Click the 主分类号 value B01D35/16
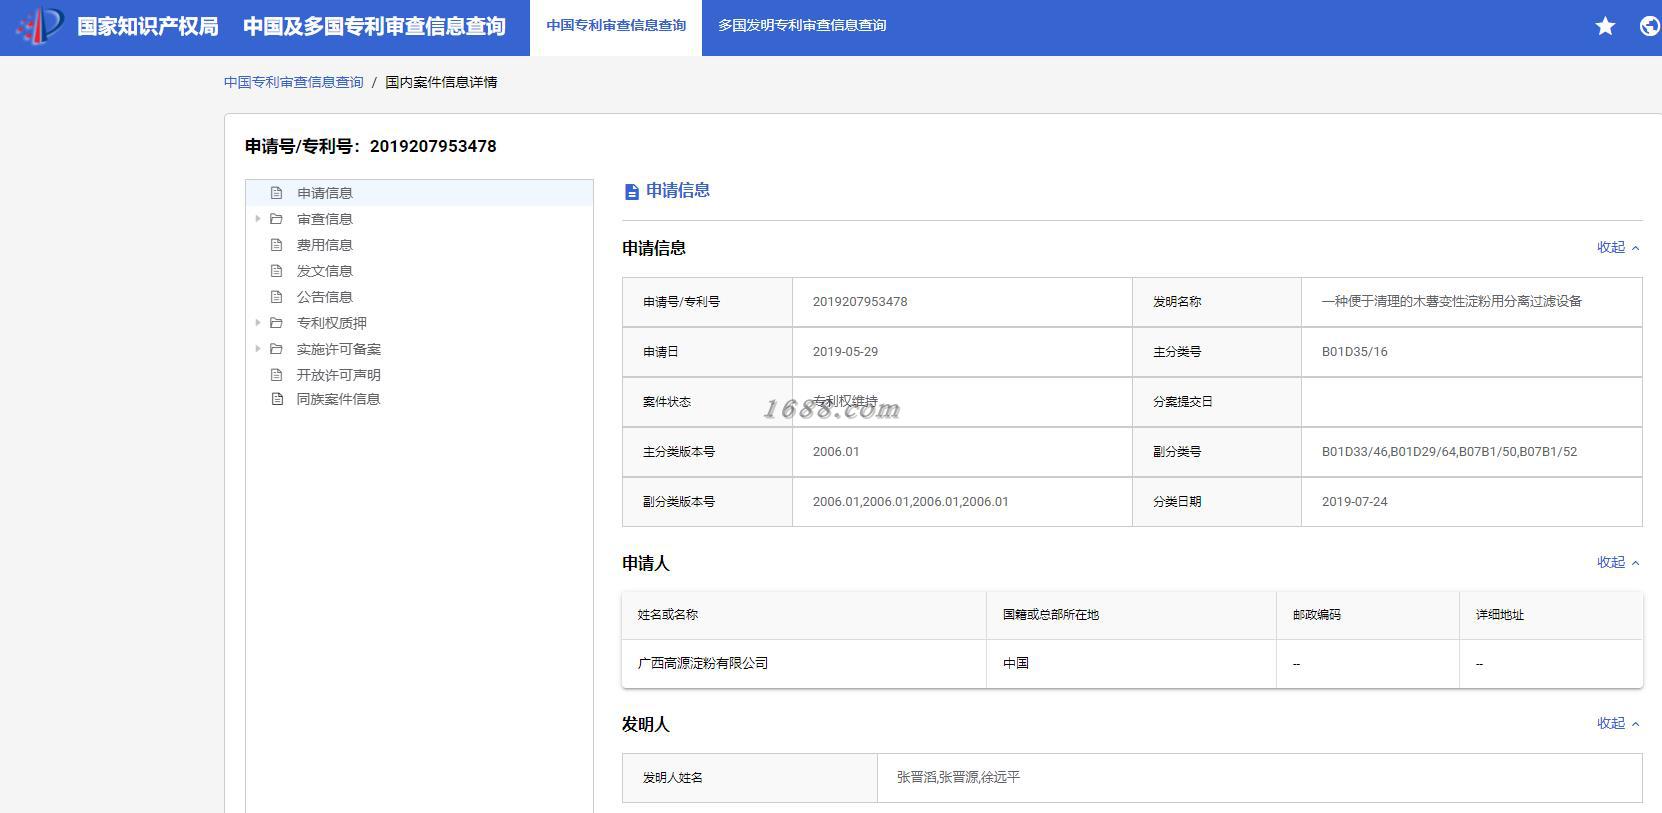This screenshot has width=1662, height=813. (x=1354, y=352)
